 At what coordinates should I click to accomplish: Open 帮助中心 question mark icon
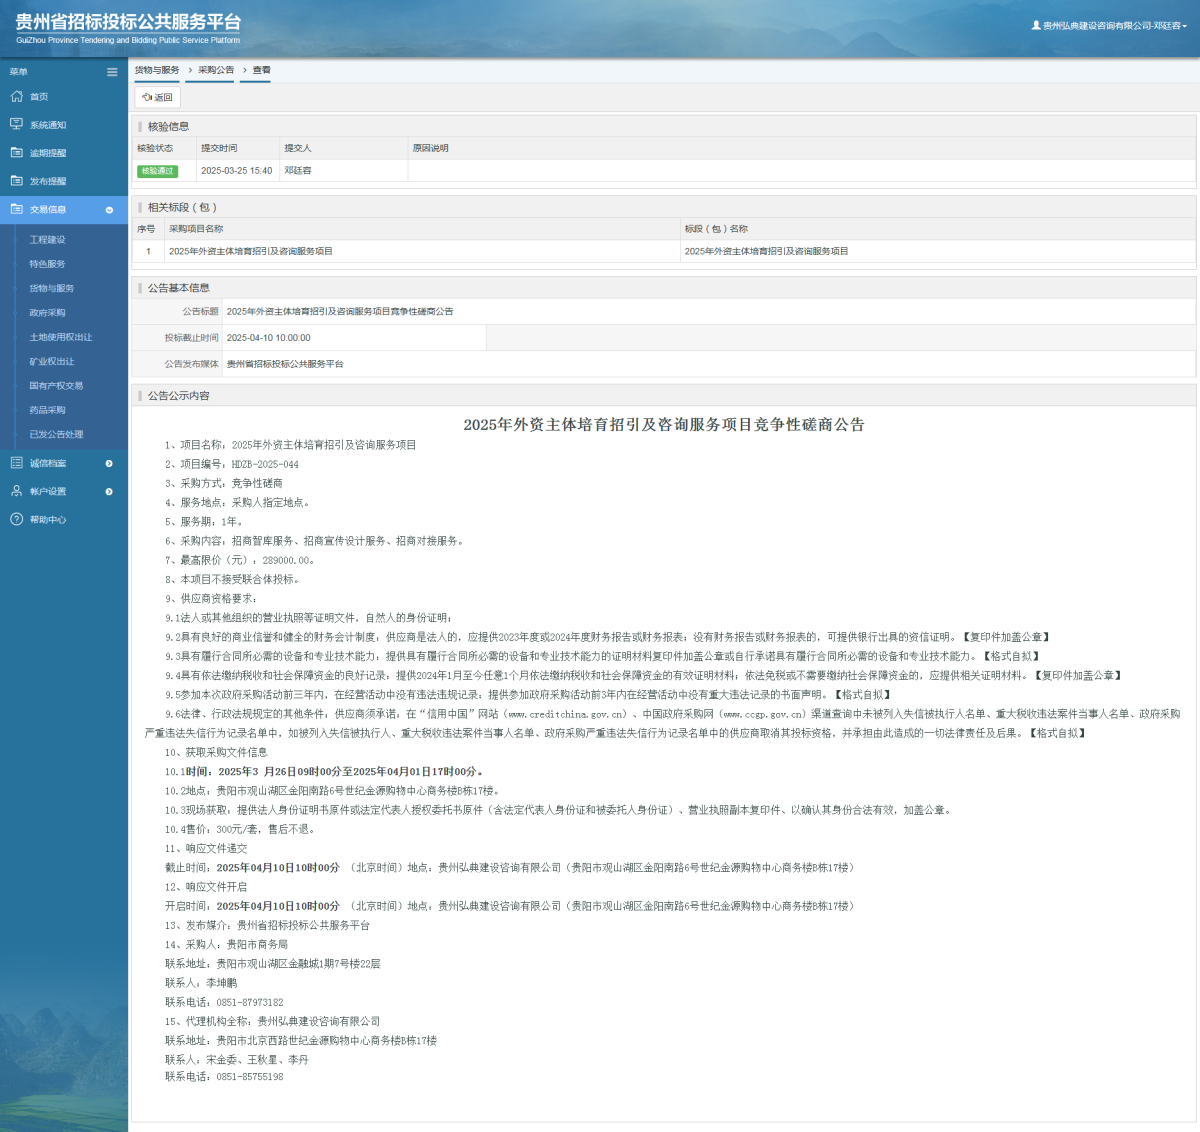coord(16,519)
